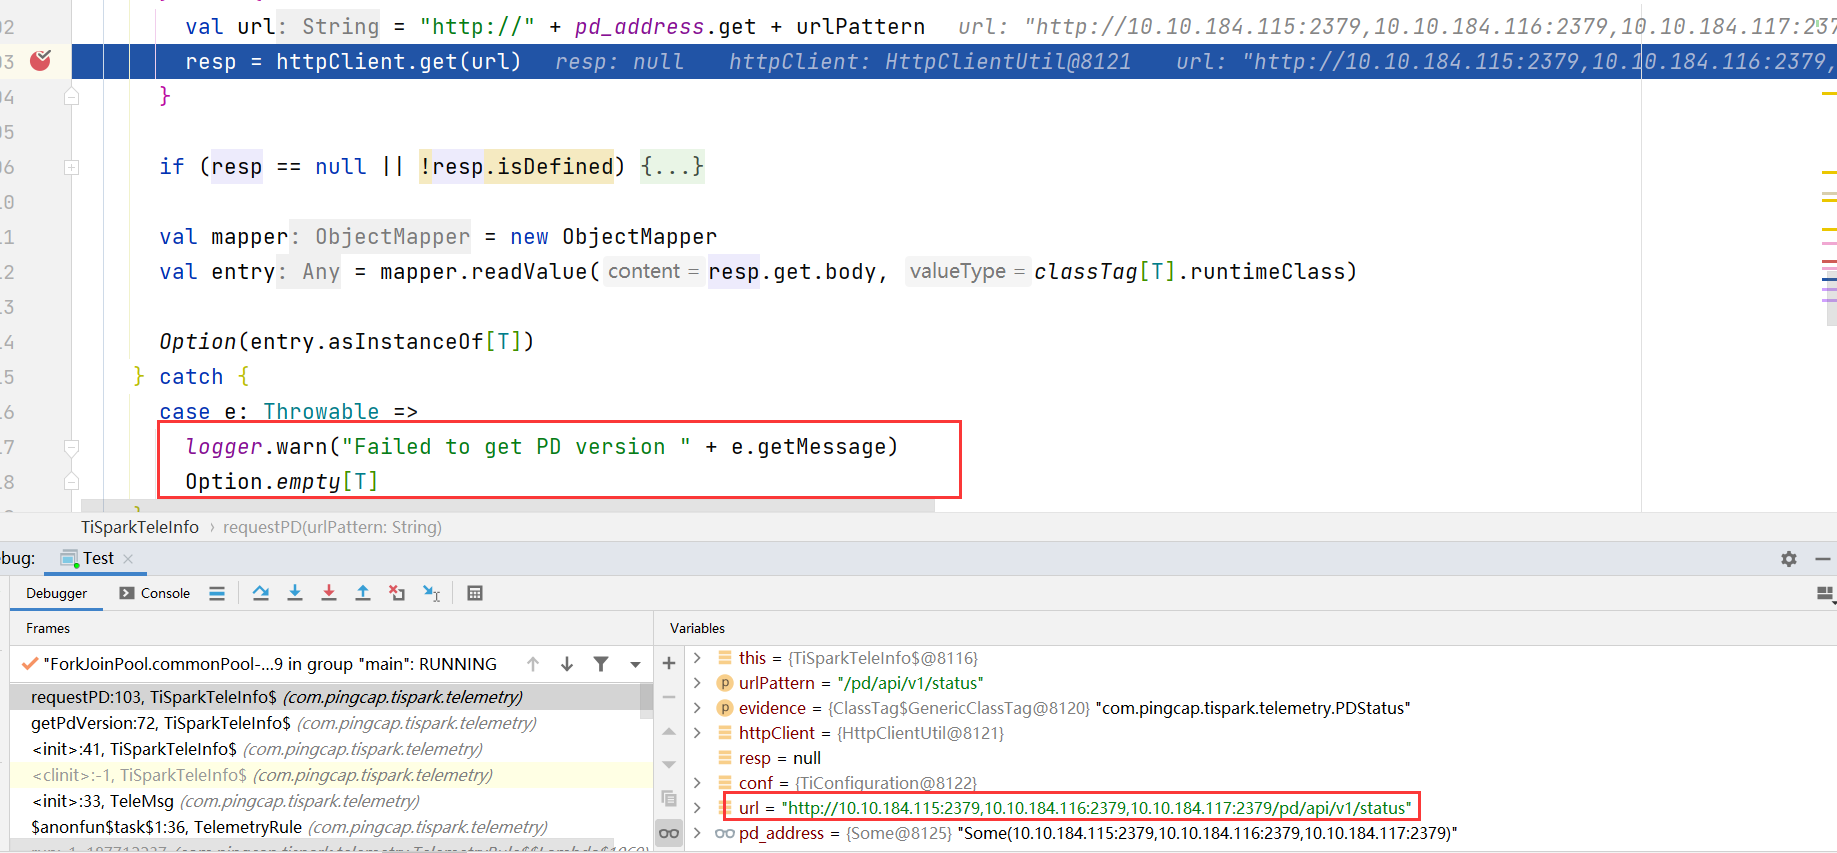This screenshot has width=1837, height=853.
Task: Select the Debugger tab
Action: pos(57,593)
